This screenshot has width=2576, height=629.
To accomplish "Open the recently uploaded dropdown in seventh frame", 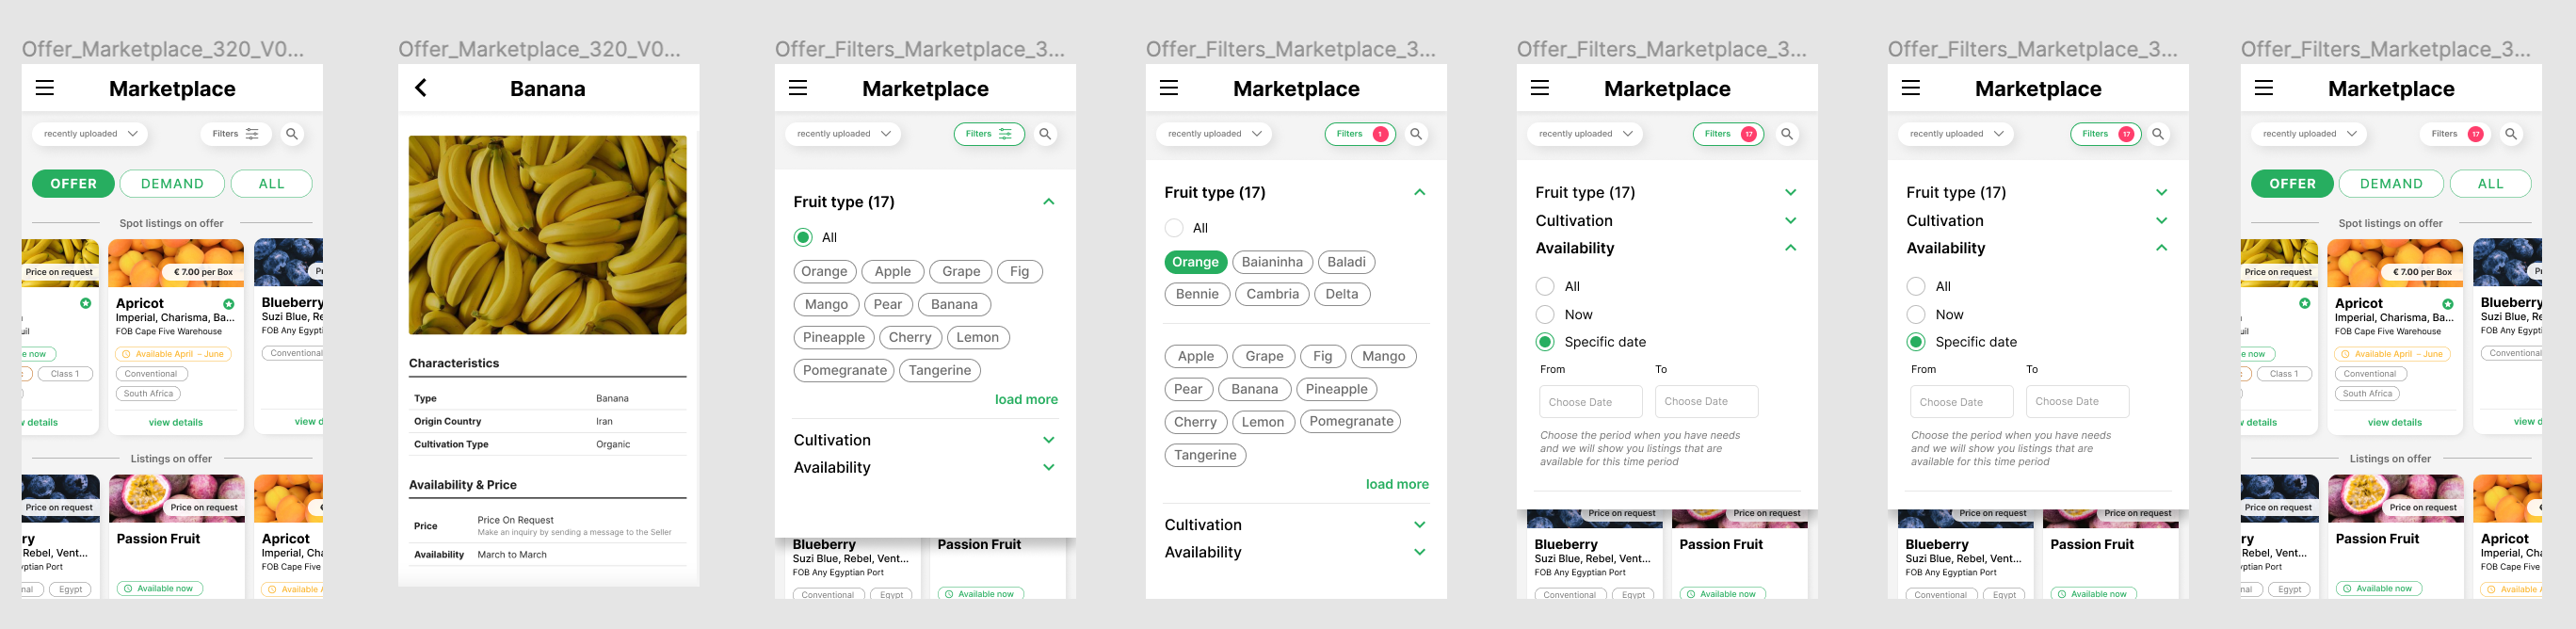I will click(2309, 134).
